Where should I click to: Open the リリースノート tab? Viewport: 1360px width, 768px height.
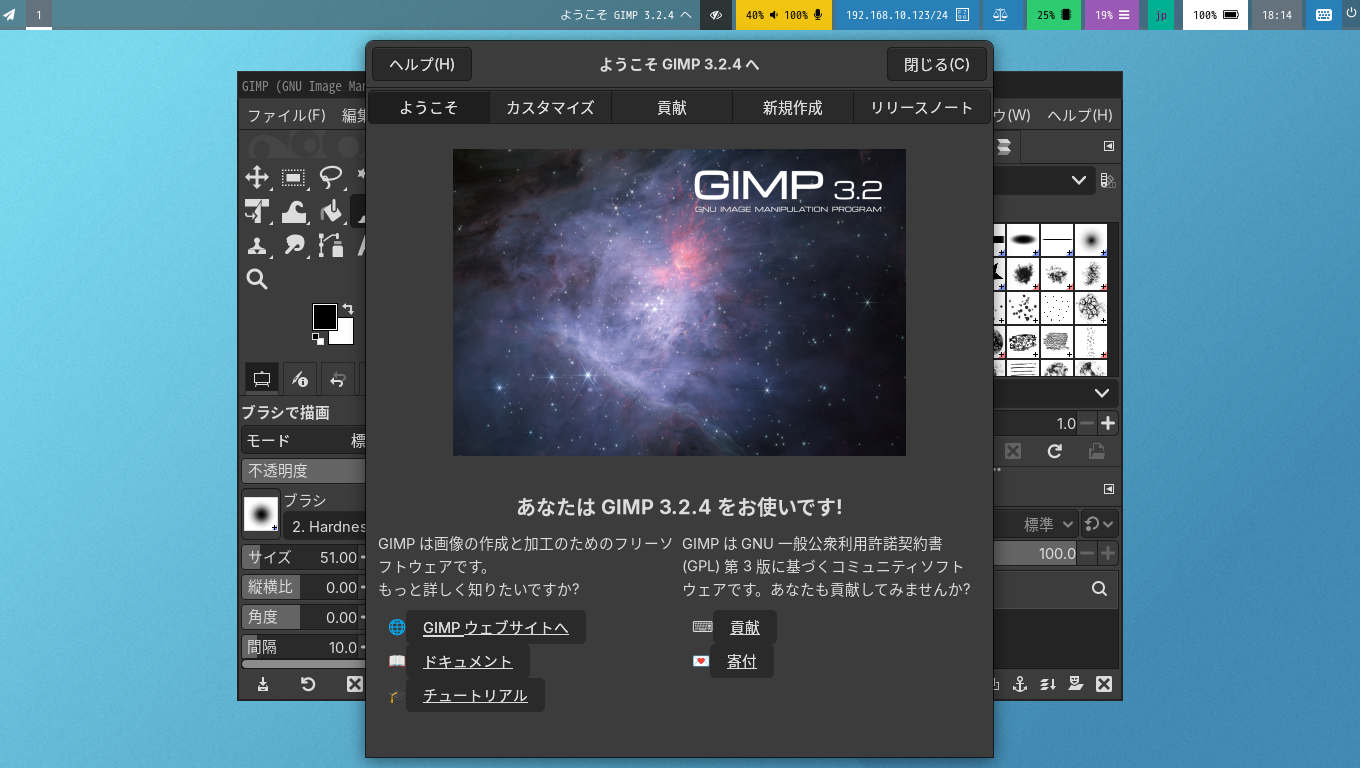click(x=921, y=108)
